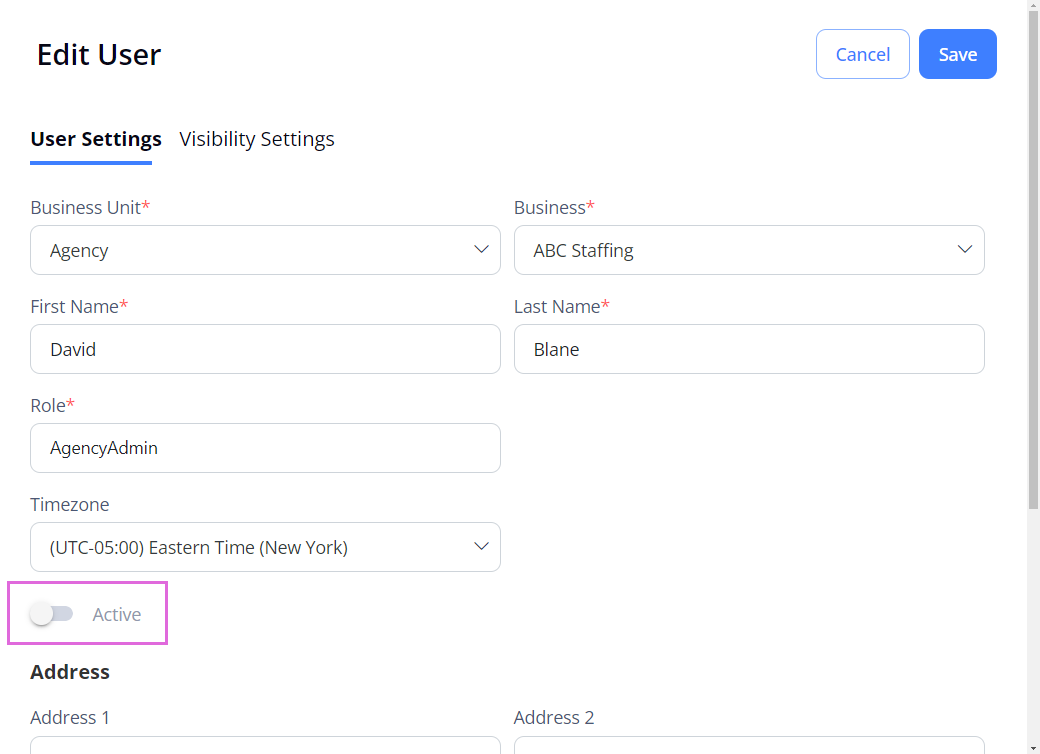
Task: Click the Role field showing AgencyAdmin
Action: 265,448
